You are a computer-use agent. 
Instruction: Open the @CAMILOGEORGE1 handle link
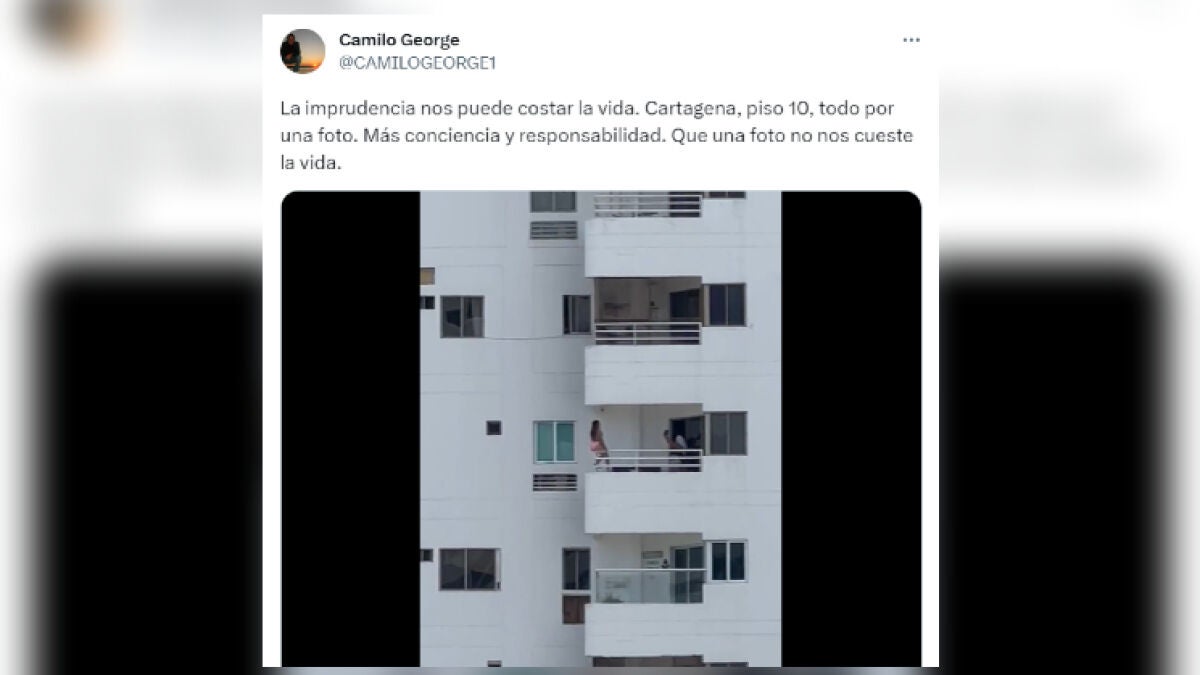point(418,63)
